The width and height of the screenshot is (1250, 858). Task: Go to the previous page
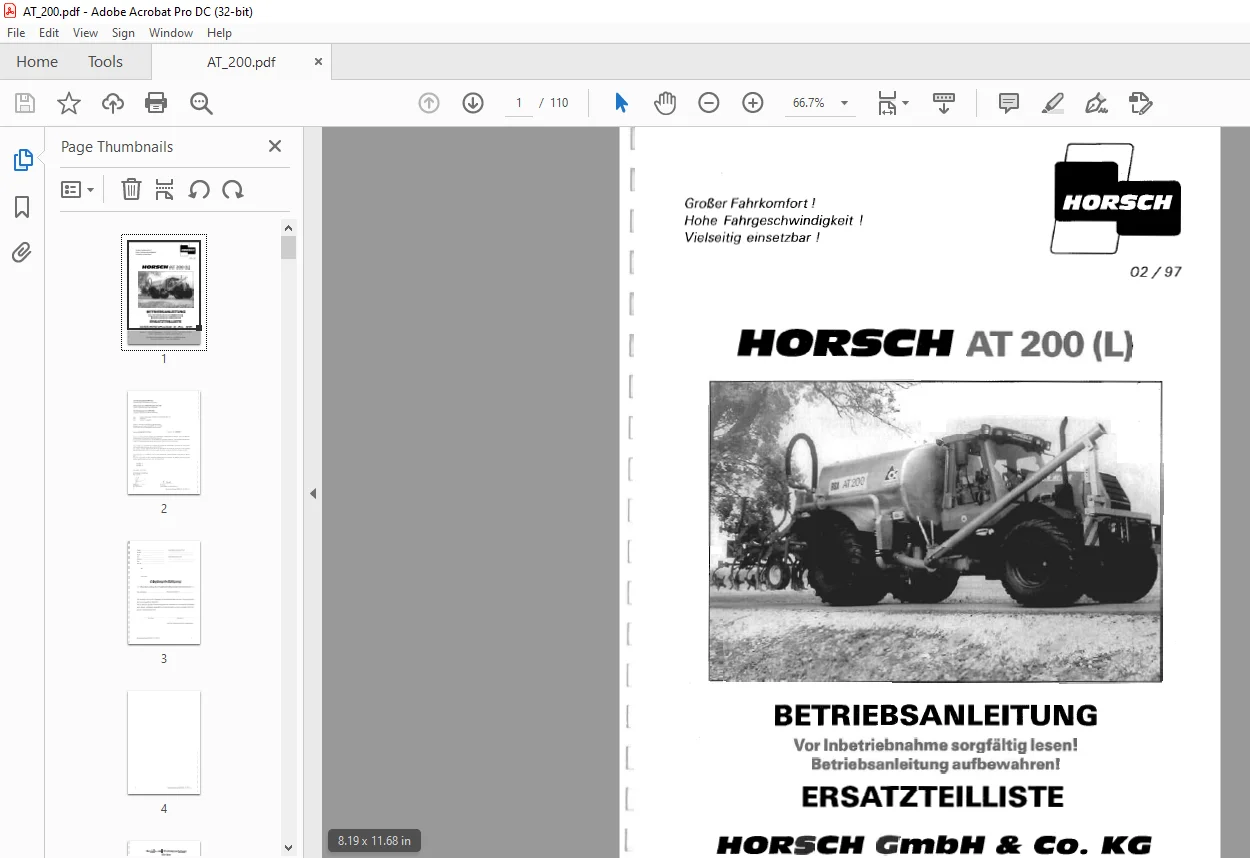(429, 103)
